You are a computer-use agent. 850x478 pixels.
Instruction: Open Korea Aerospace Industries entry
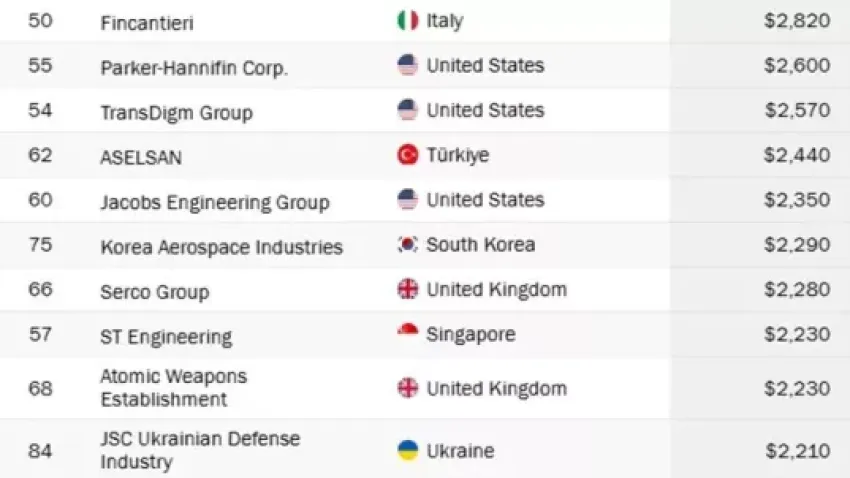221,247
